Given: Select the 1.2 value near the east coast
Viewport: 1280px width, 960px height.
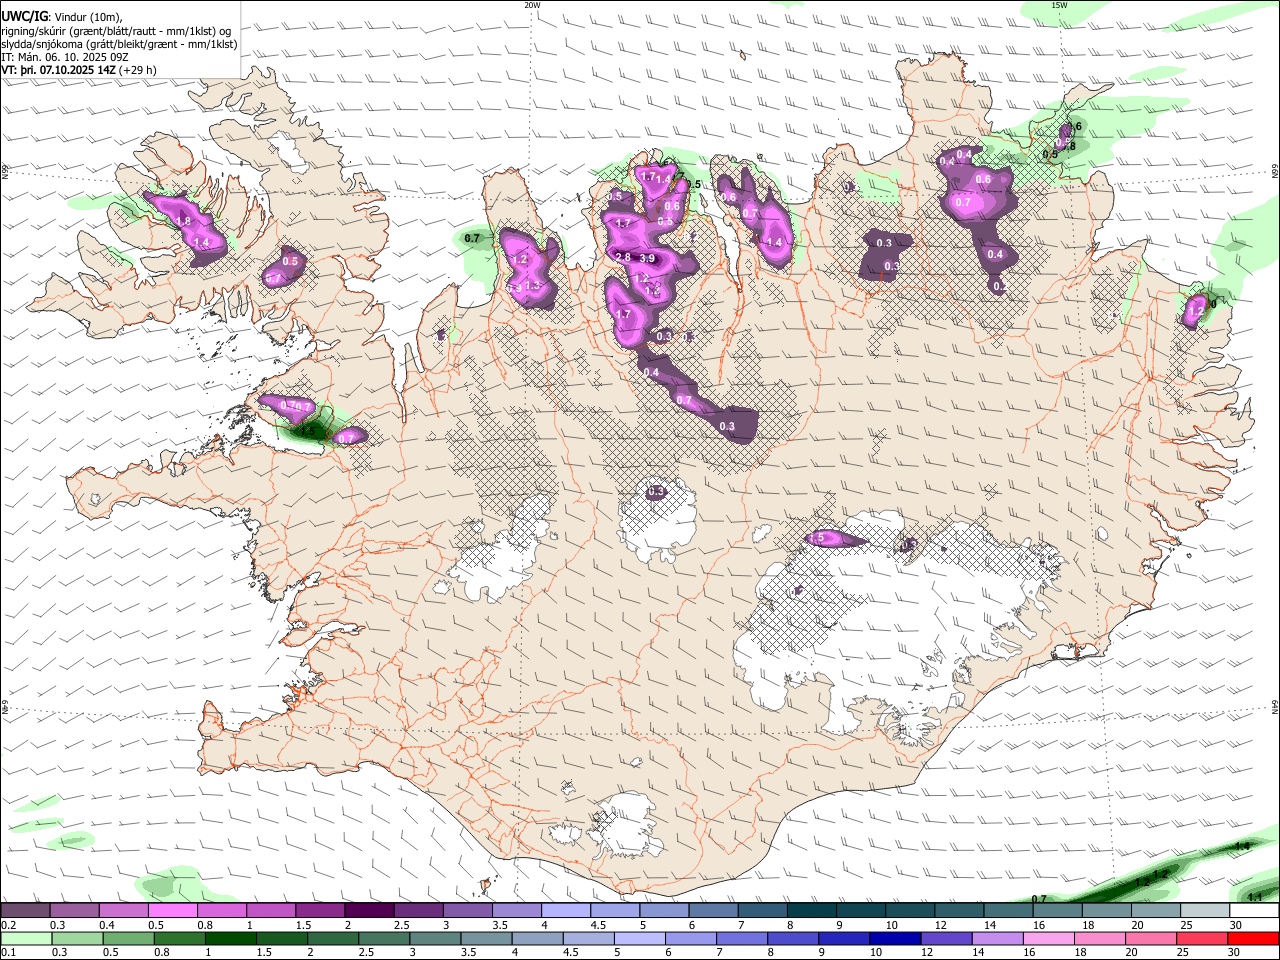Looking at the screenshot, I should coord(1195,312).
